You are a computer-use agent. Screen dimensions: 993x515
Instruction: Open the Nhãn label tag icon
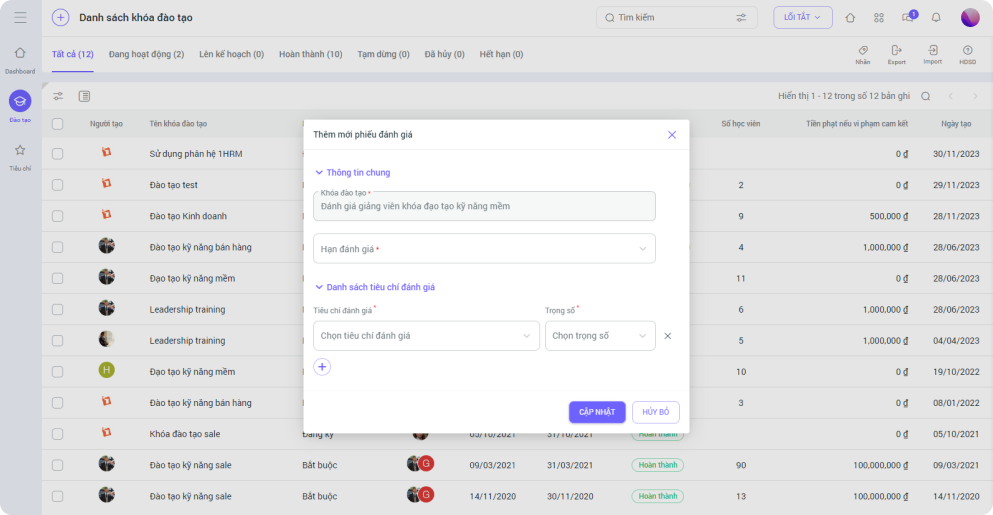(862, 50)
